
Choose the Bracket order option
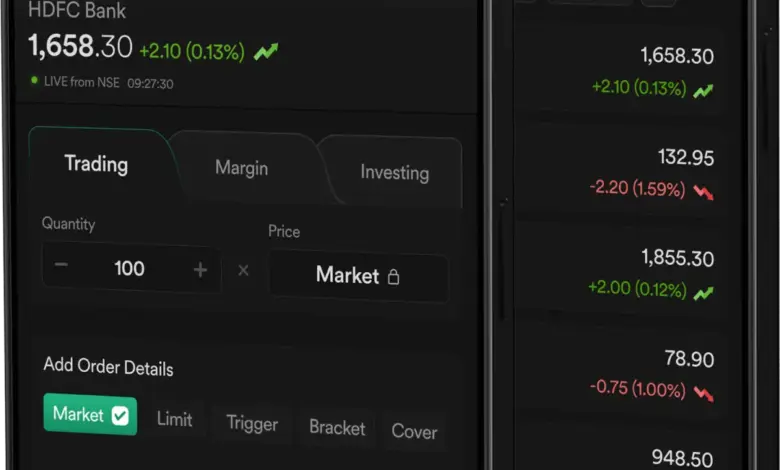pyautogui.click(x=337, y=428)
